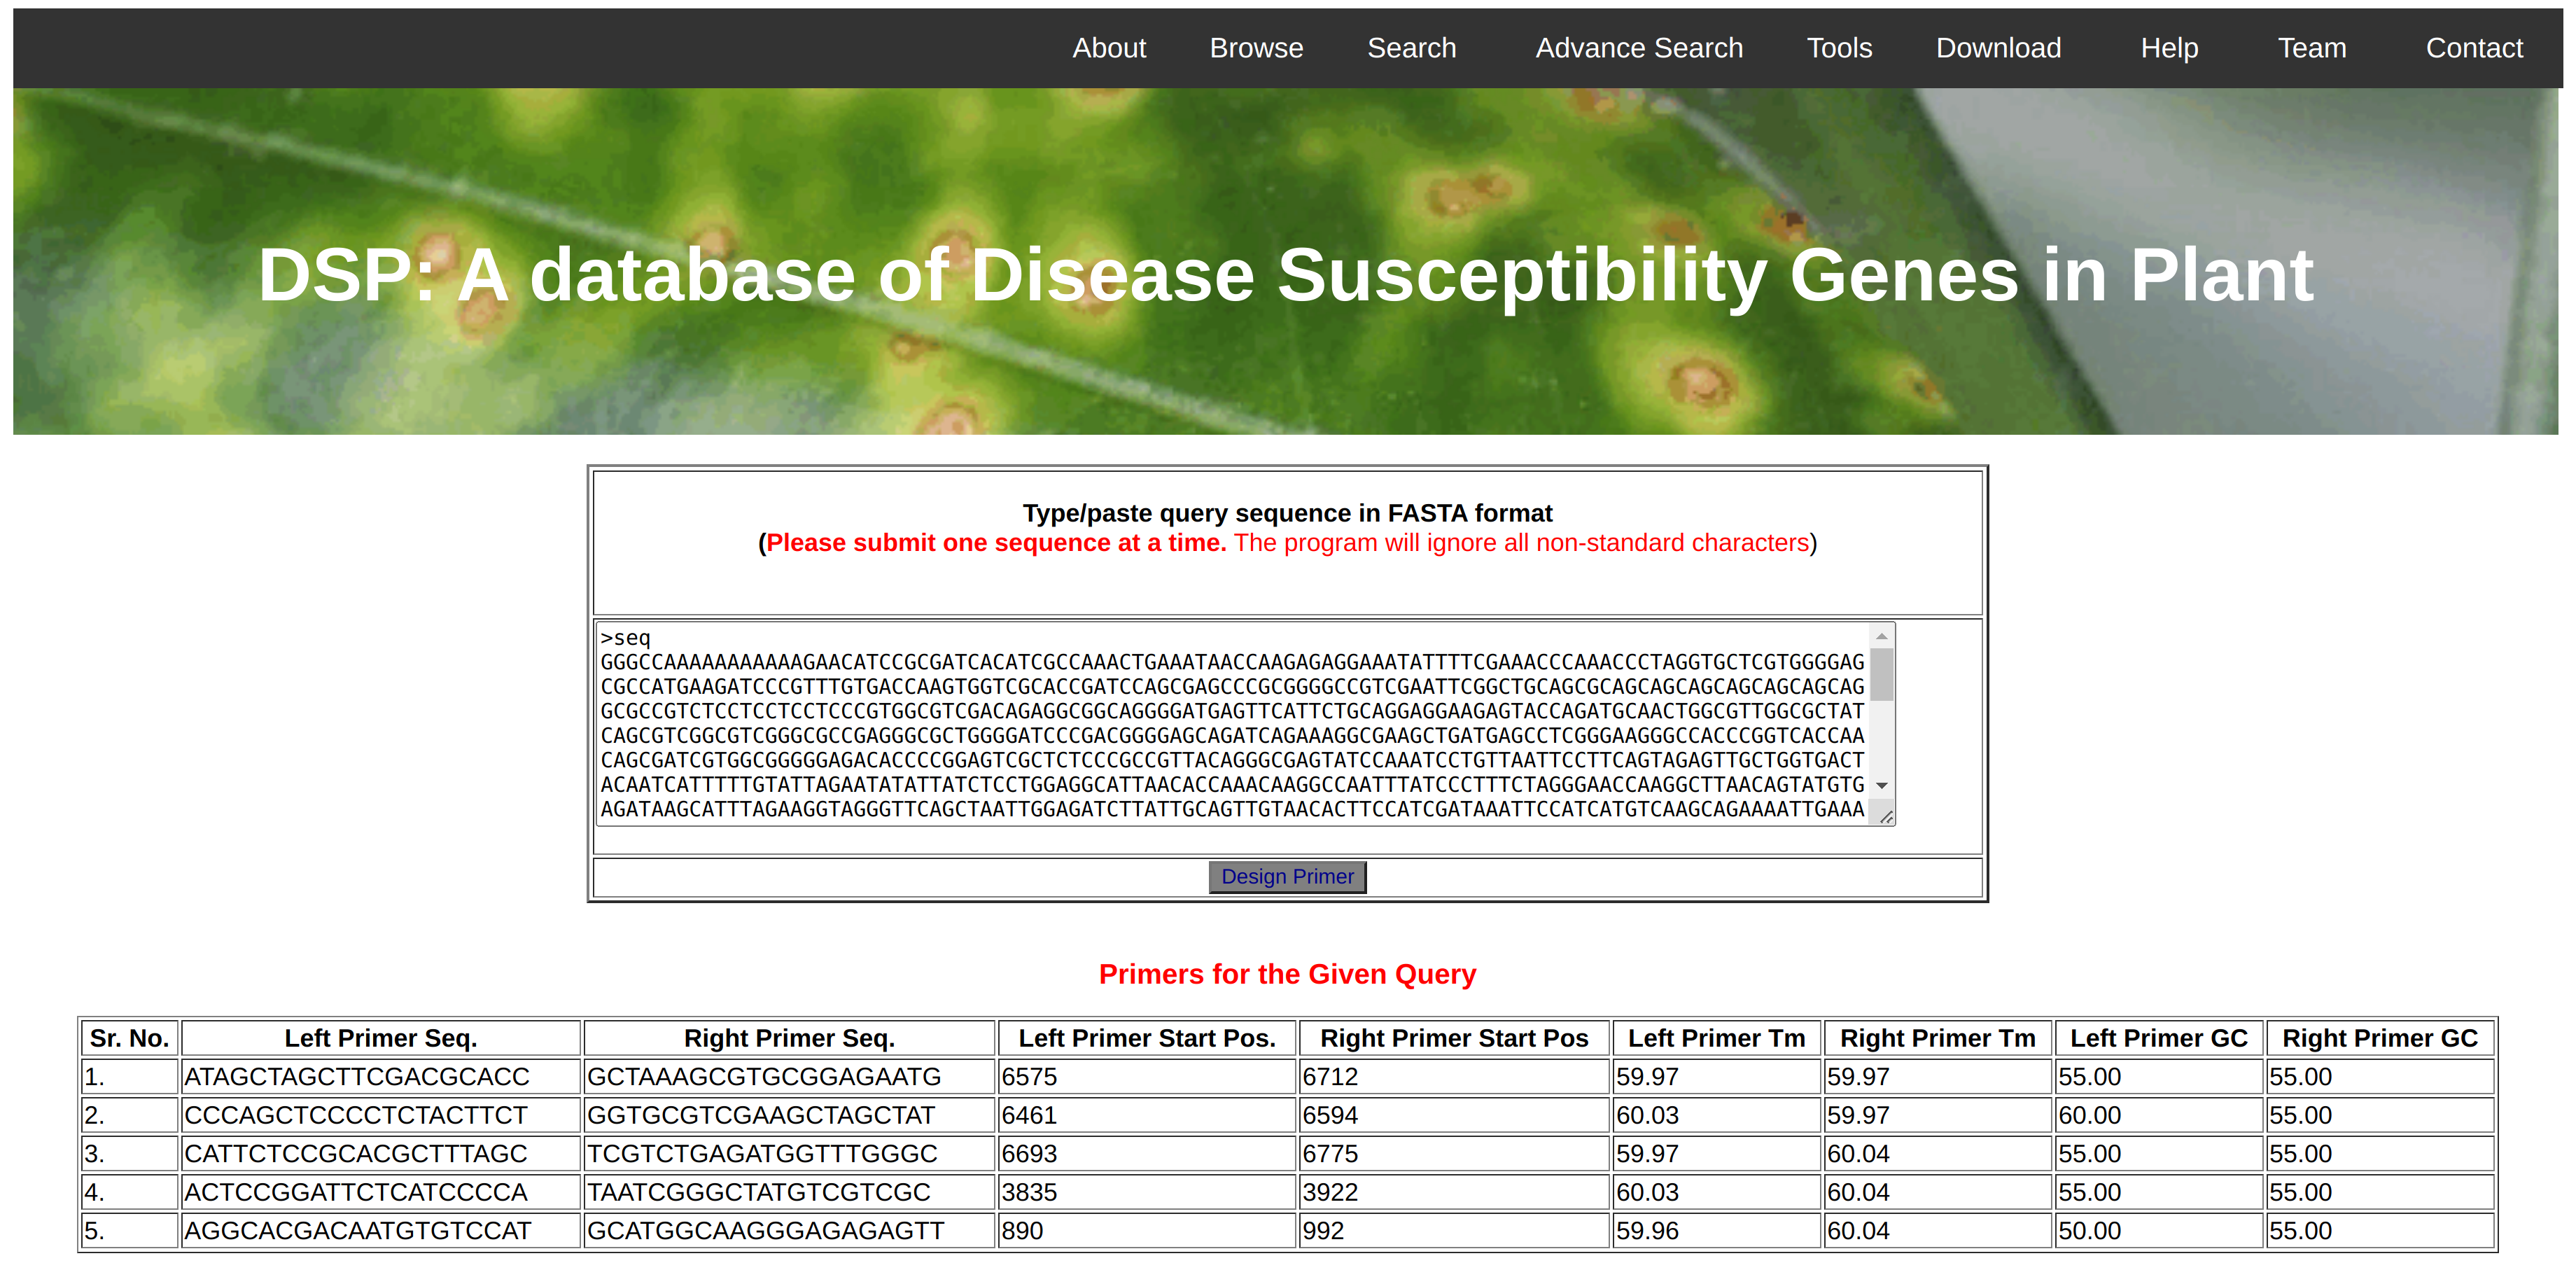Click Left Primer GC 60.00 in row 2

click(2089, 1115)
